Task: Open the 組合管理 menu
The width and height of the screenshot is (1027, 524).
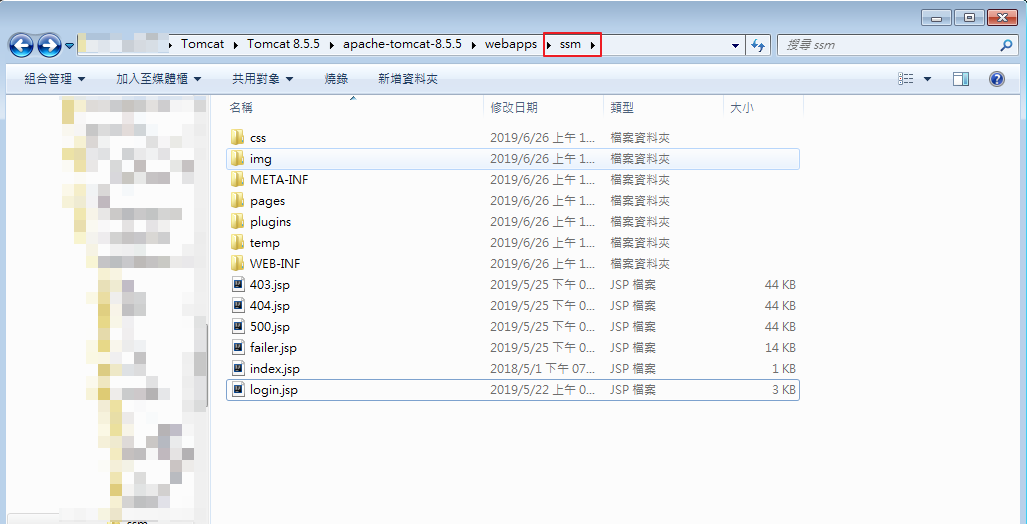Action: 54,79
